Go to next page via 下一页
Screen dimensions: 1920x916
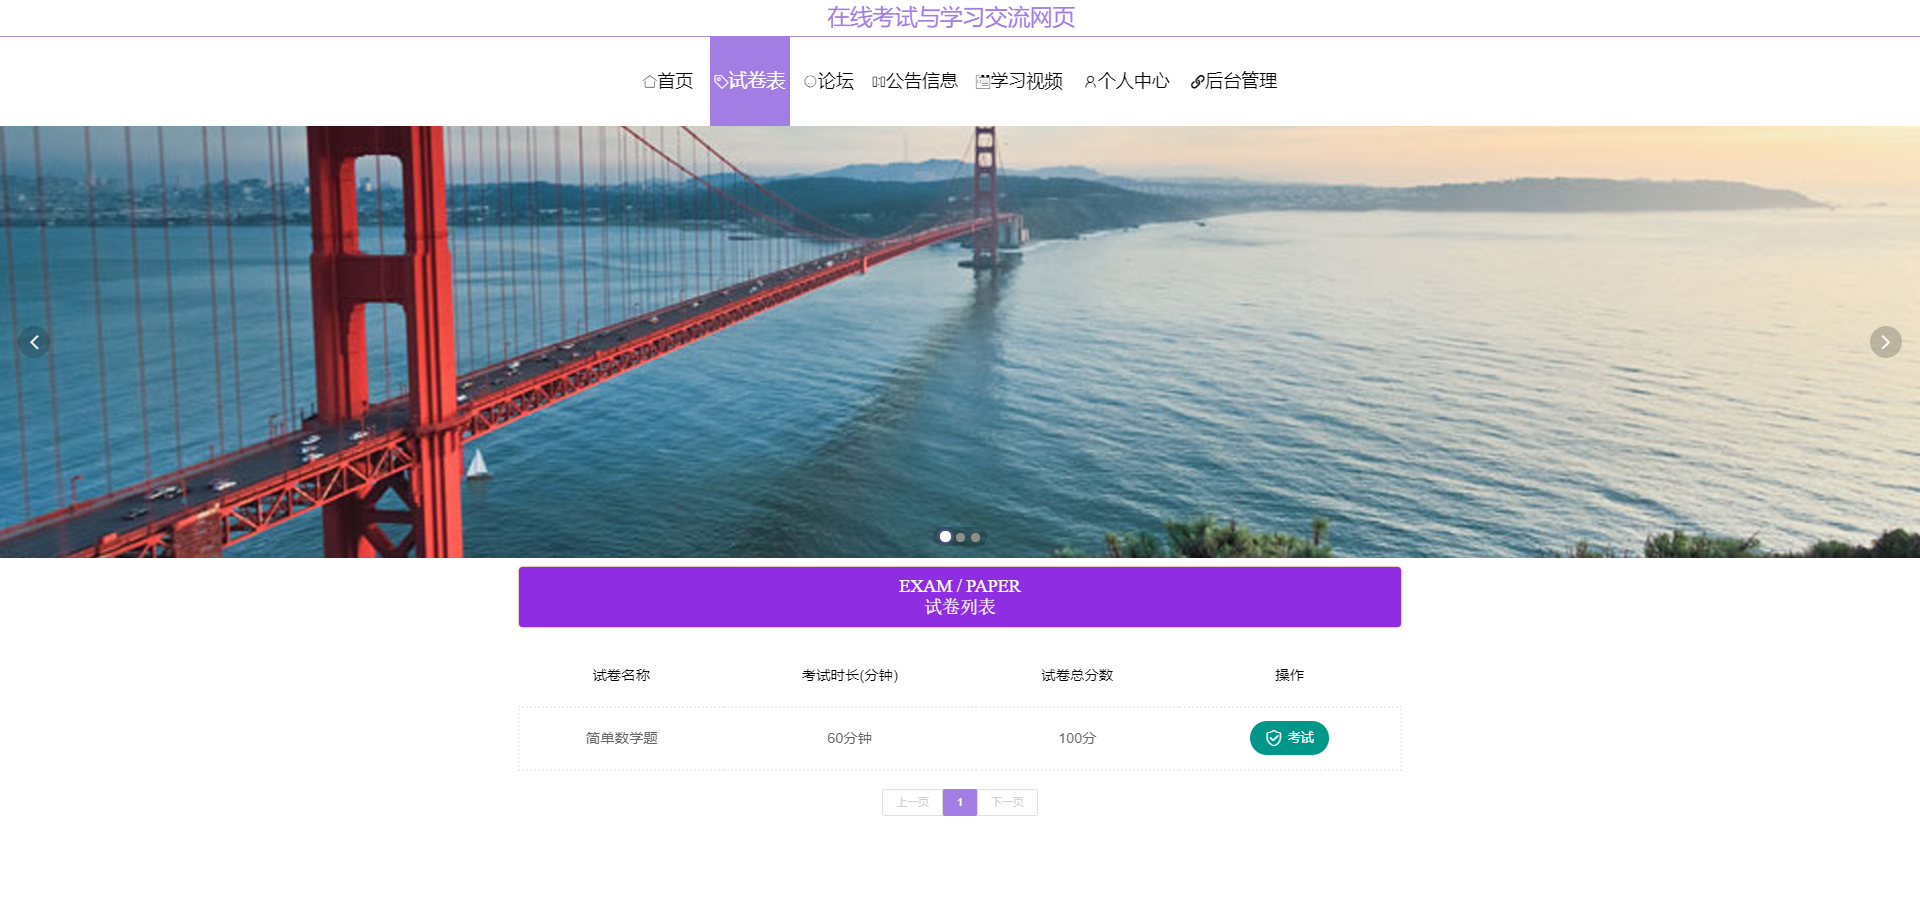pyautogui.click(x=1007, y=802)
